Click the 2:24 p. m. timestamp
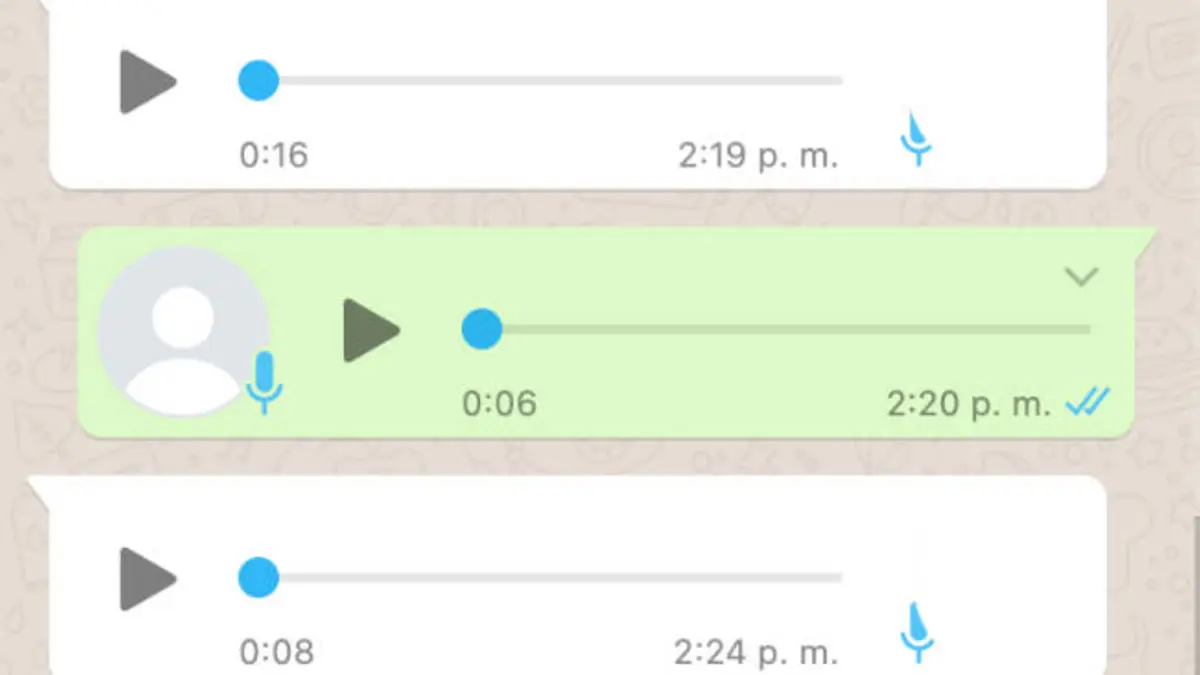 coord(756,653)
